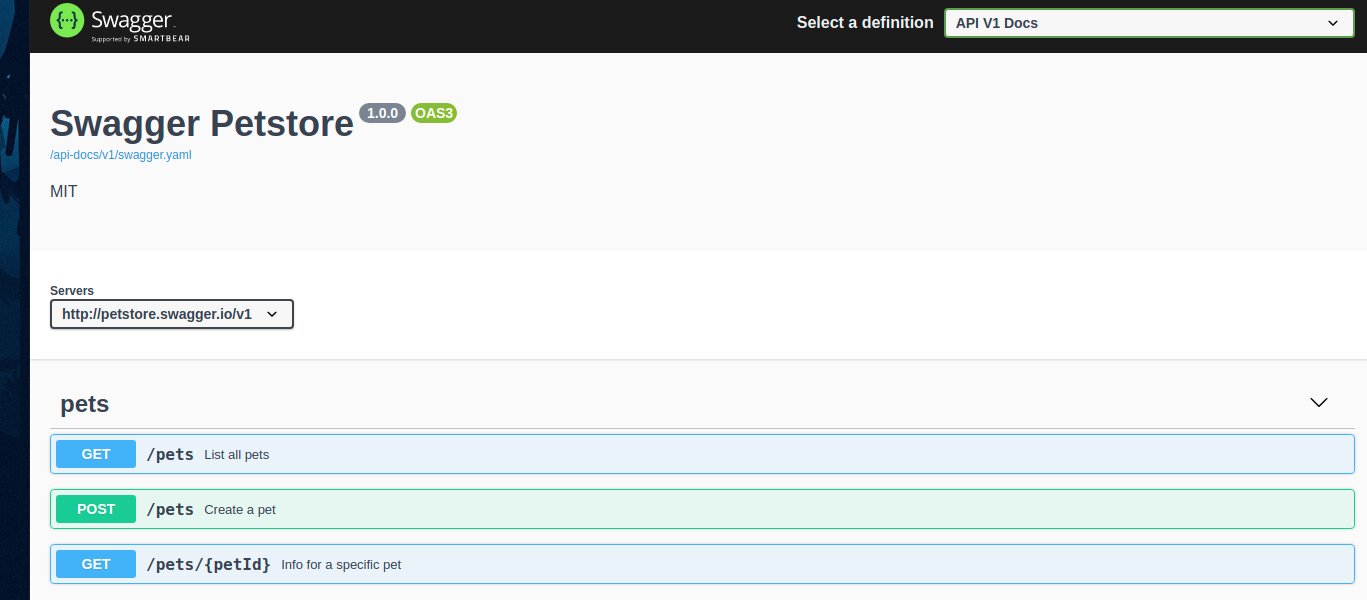This screenshot has height=600, width=1367.
Task: Click the 1.0.0 version badge
Action: (x=382, y=113)
